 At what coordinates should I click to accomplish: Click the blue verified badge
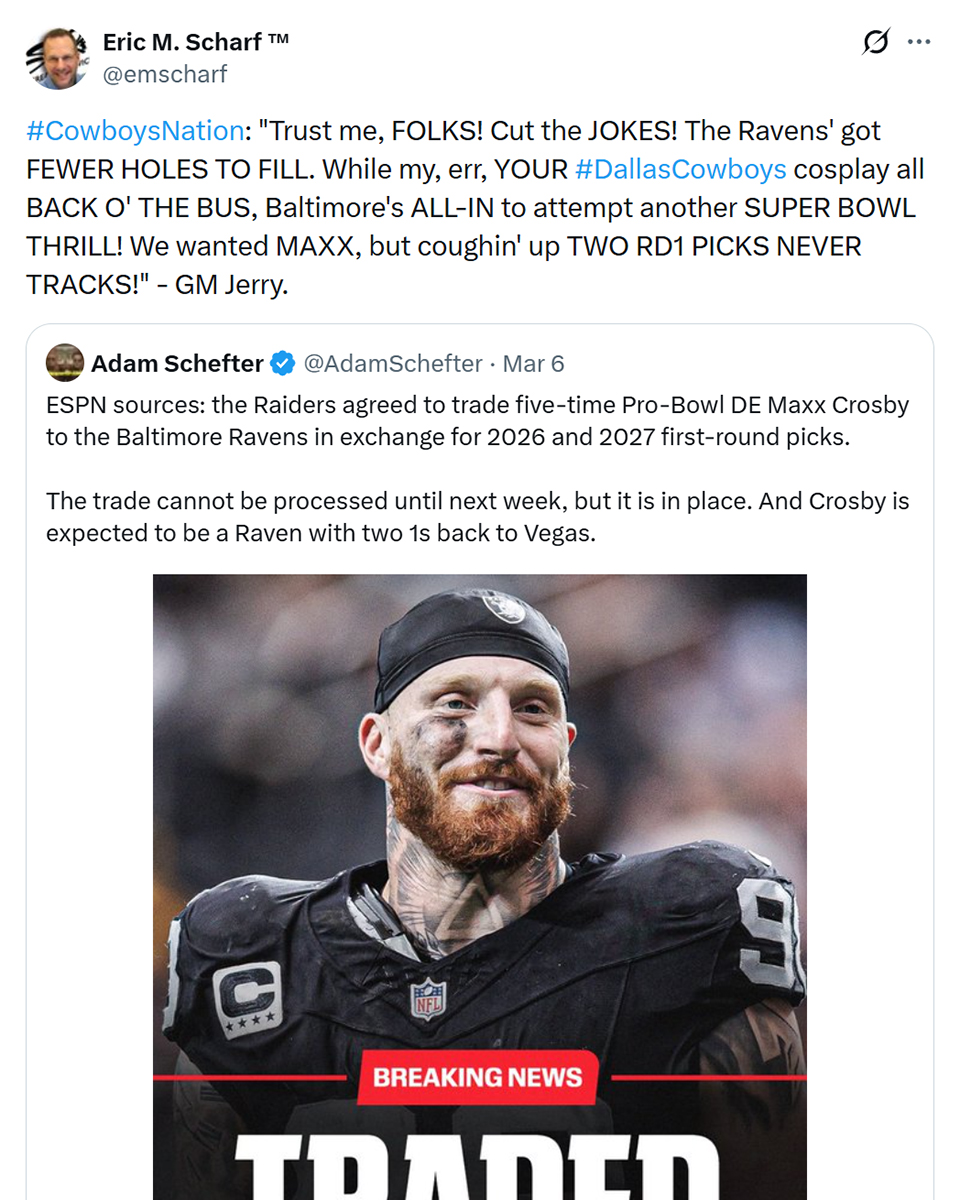pos(283,364)
